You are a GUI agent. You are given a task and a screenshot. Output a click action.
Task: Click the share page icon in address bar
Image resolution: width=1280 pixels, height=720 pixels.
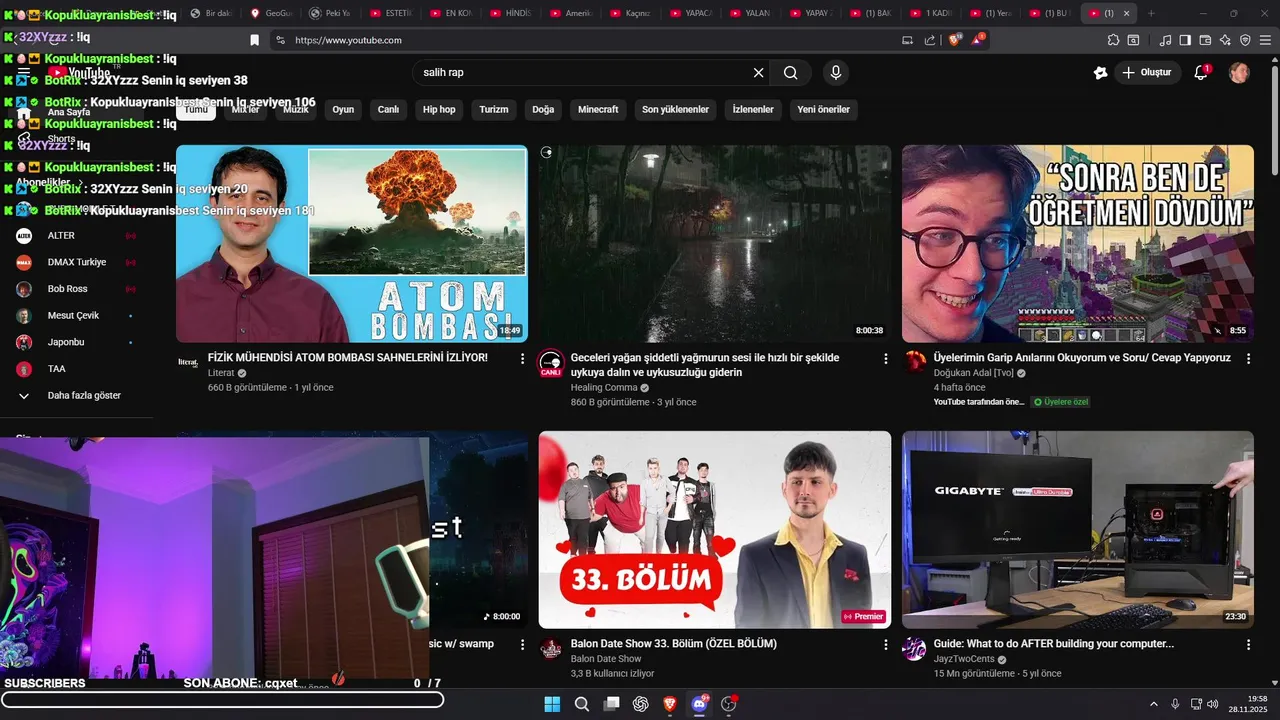tap(930, 40)
